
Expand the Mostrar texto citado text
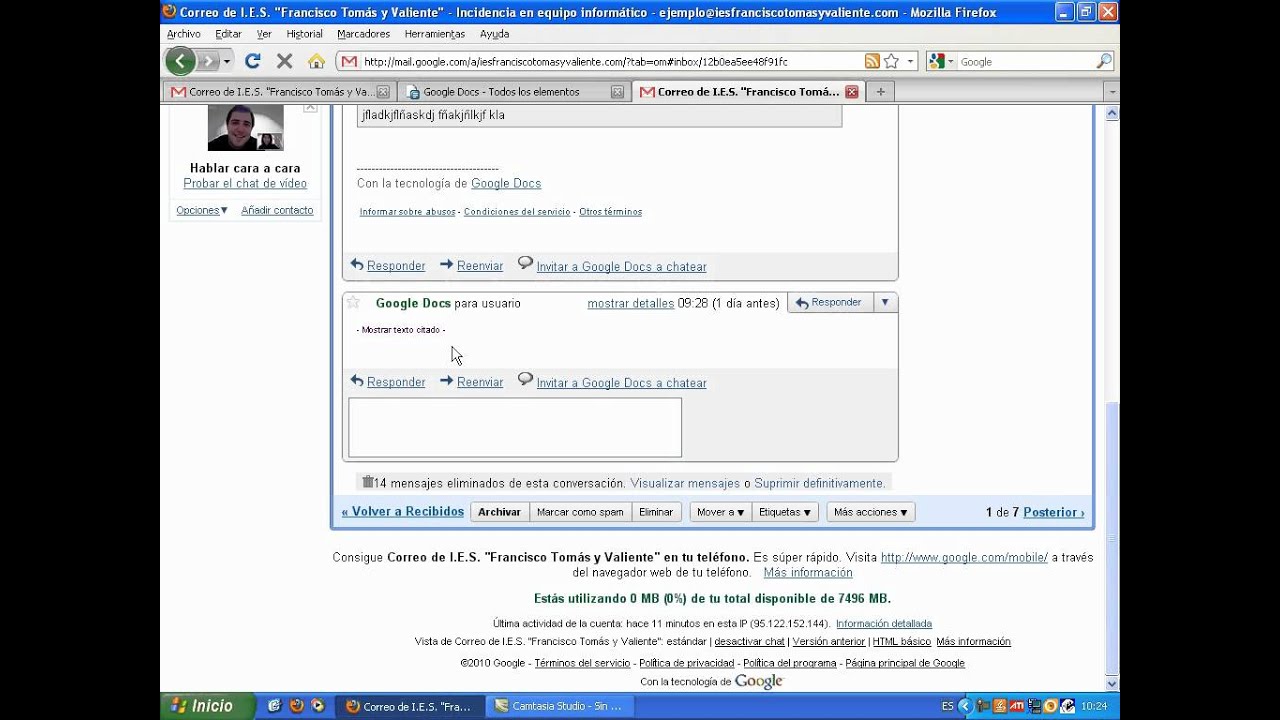point(401,330)
